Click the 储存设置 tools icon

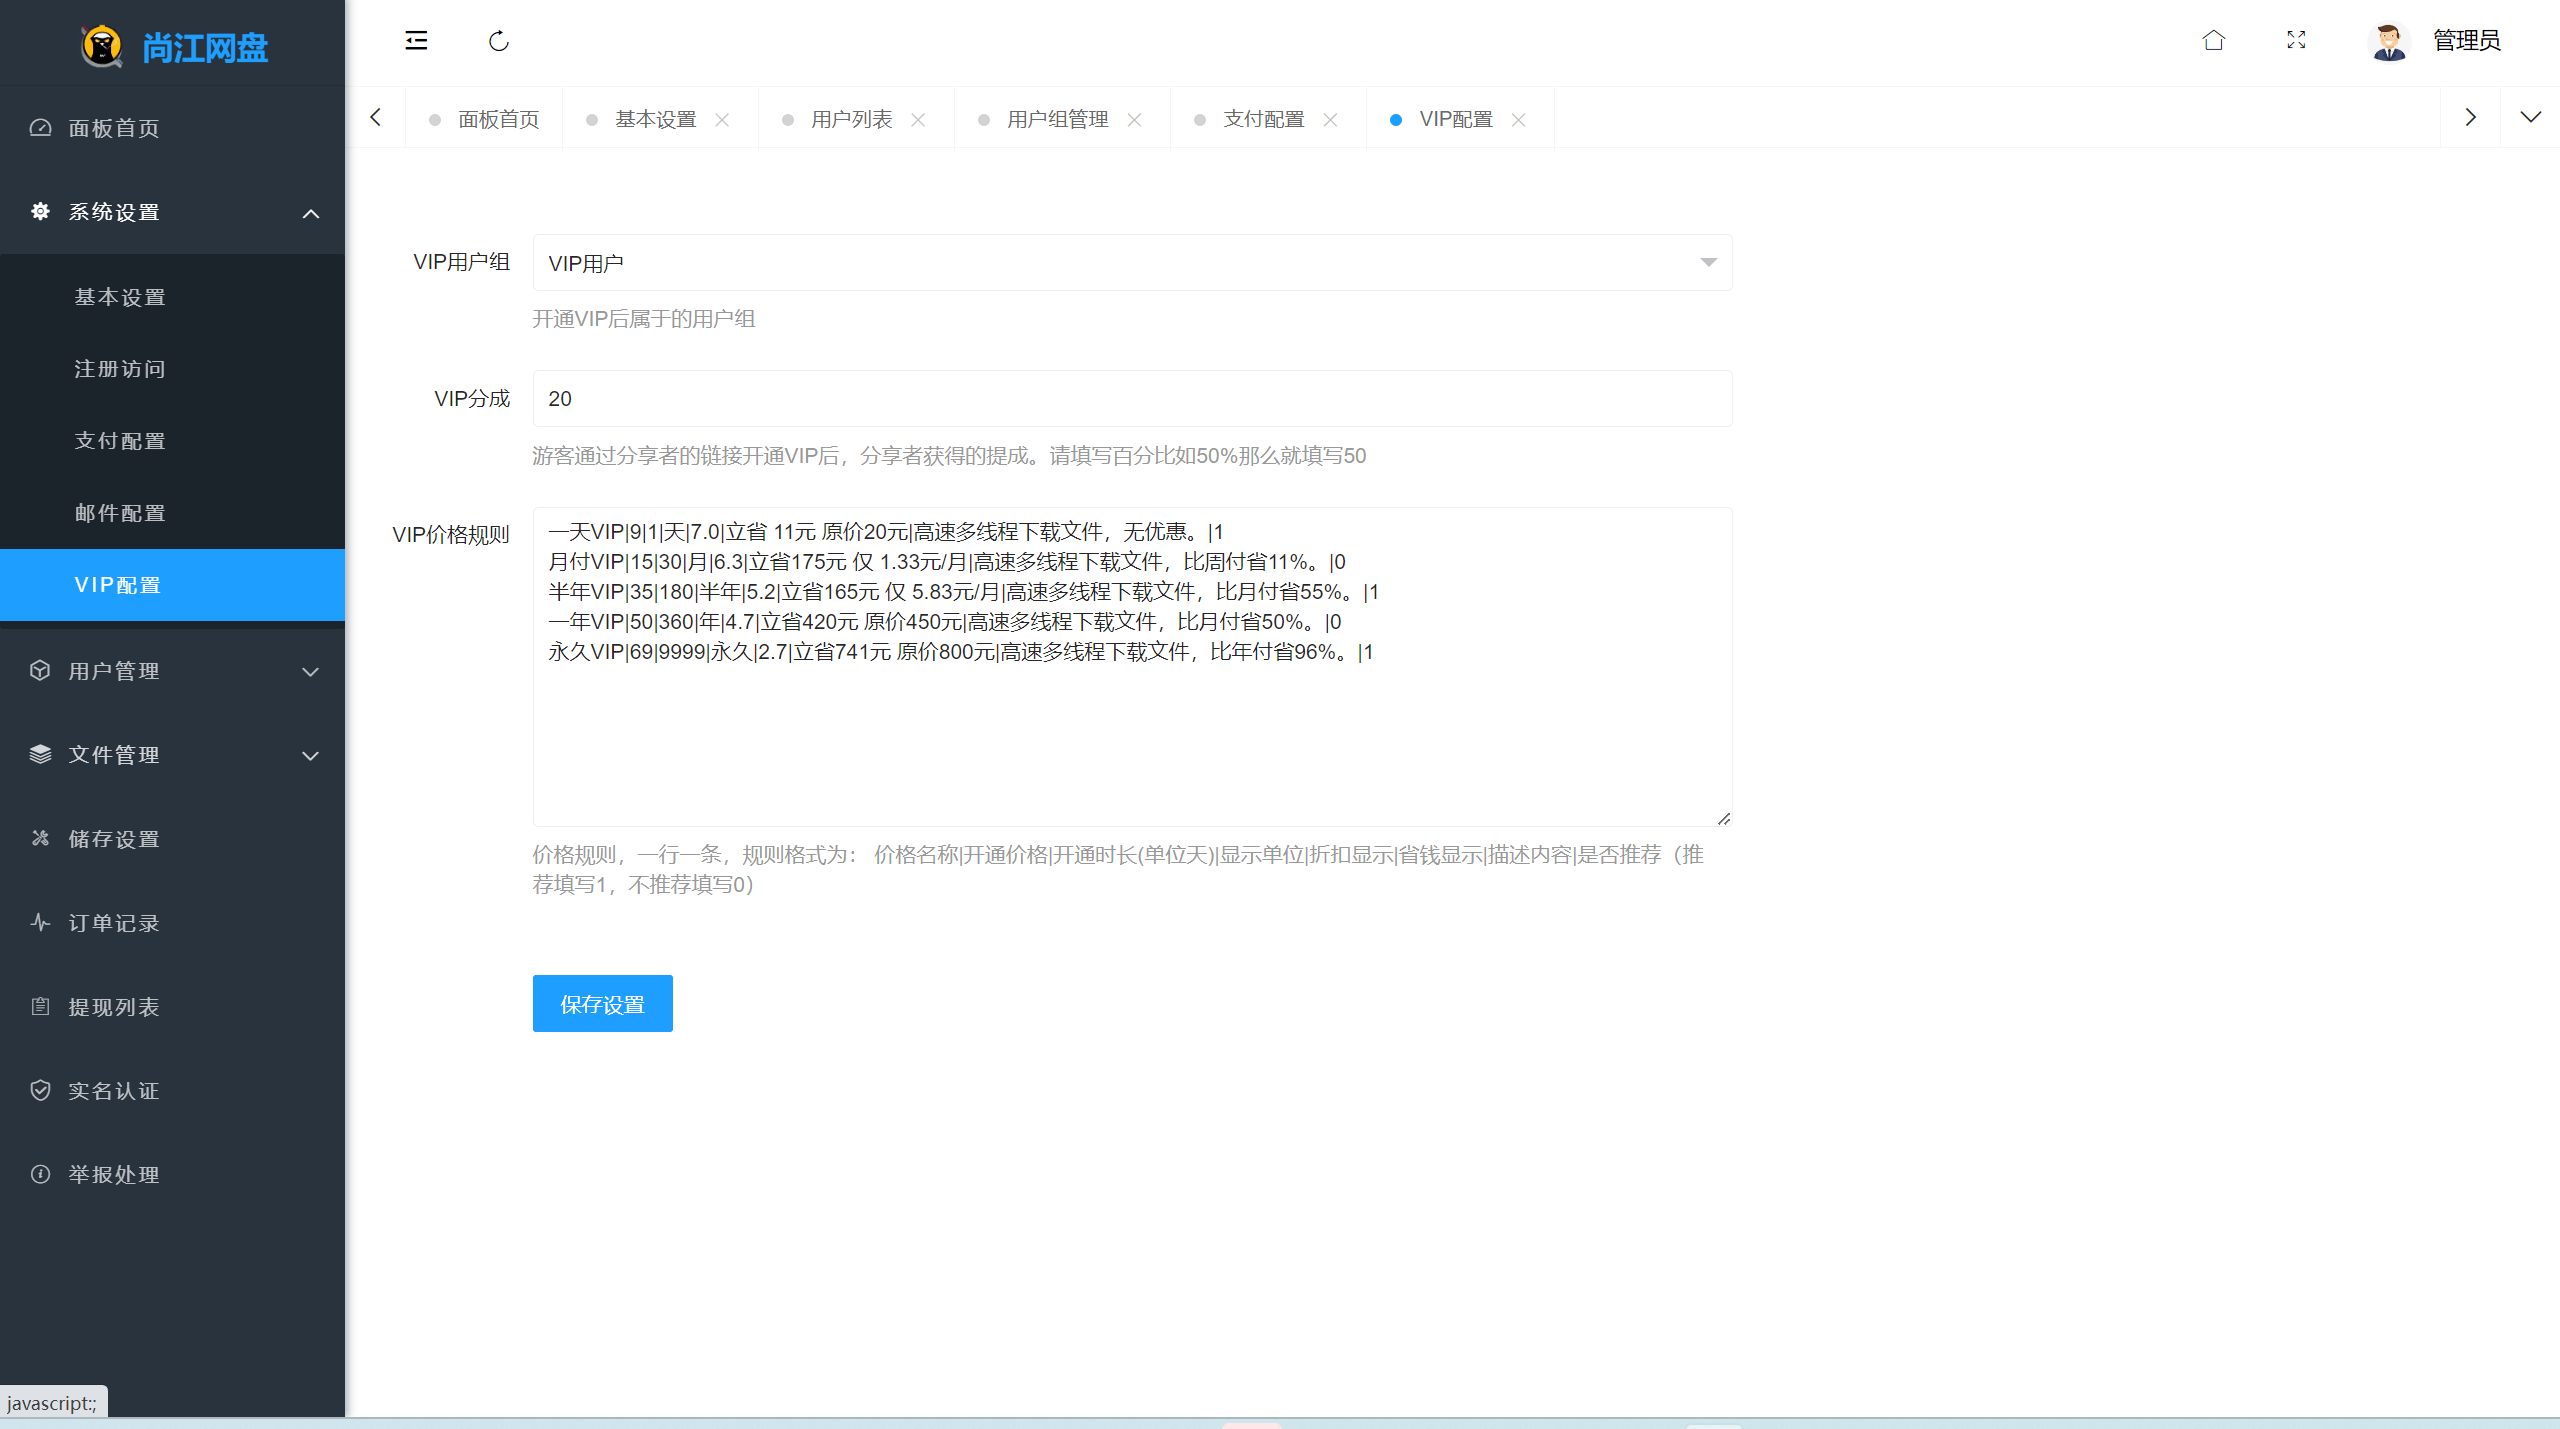click(40, 838)
